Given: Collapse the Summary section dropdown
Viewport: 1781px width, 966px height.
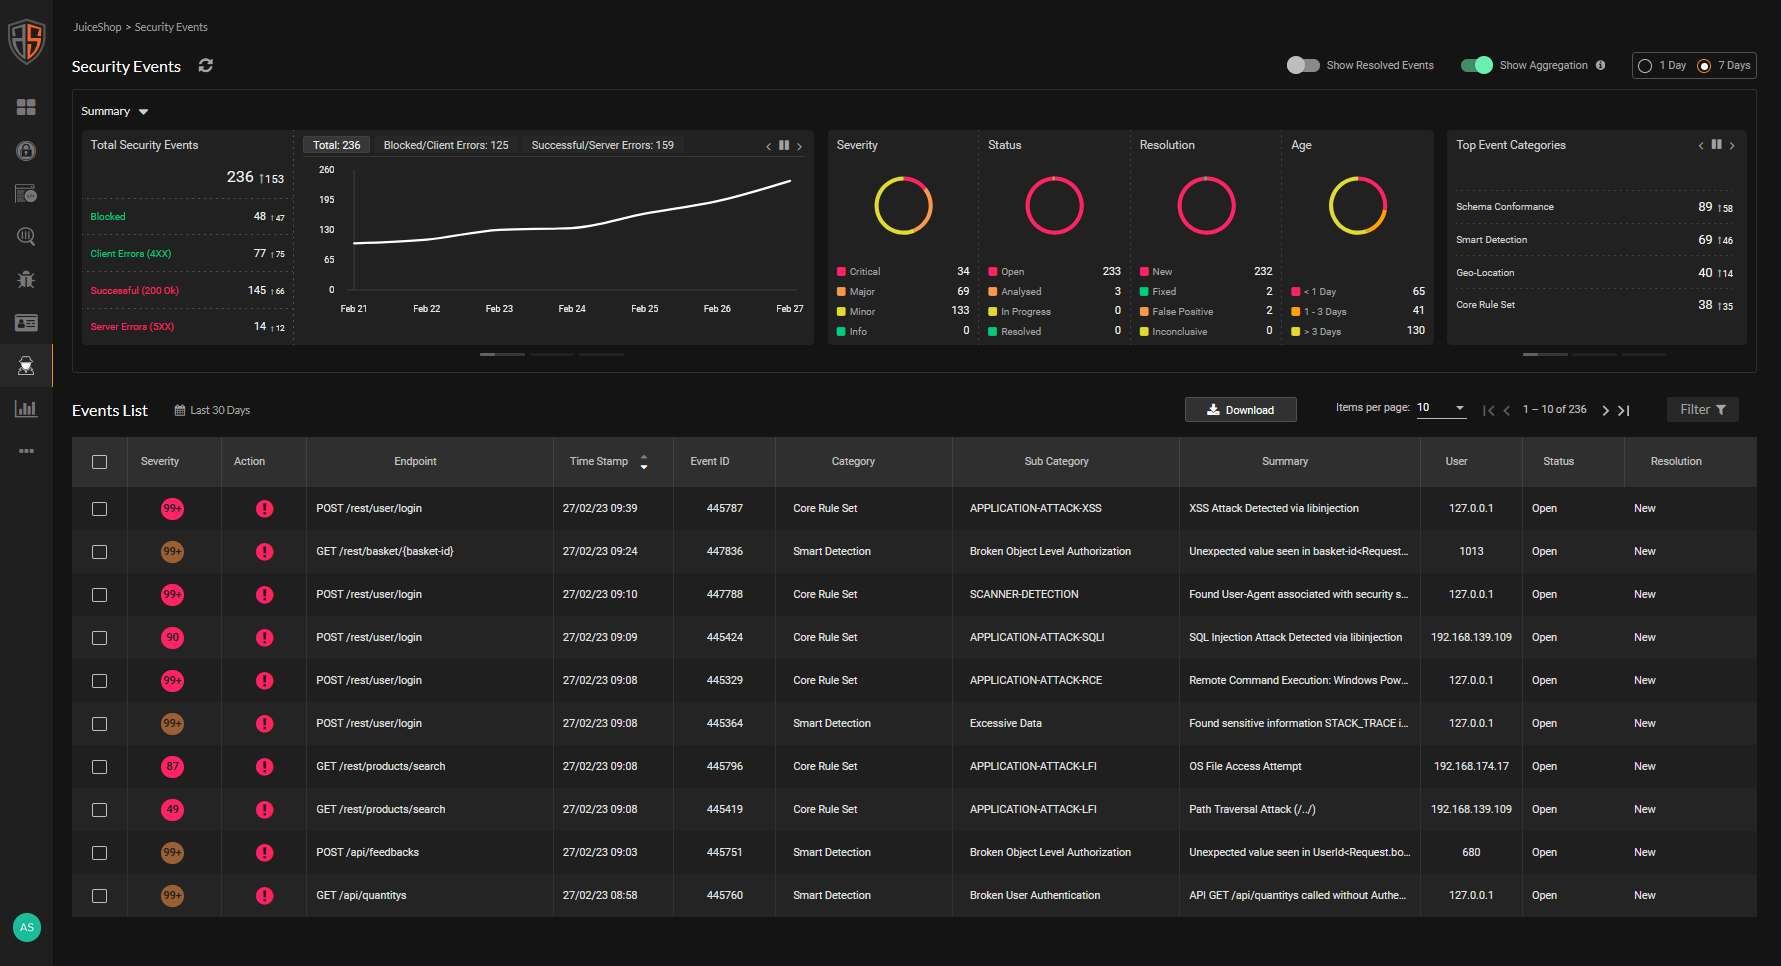Looking at the screenshot, I should 144,112.
